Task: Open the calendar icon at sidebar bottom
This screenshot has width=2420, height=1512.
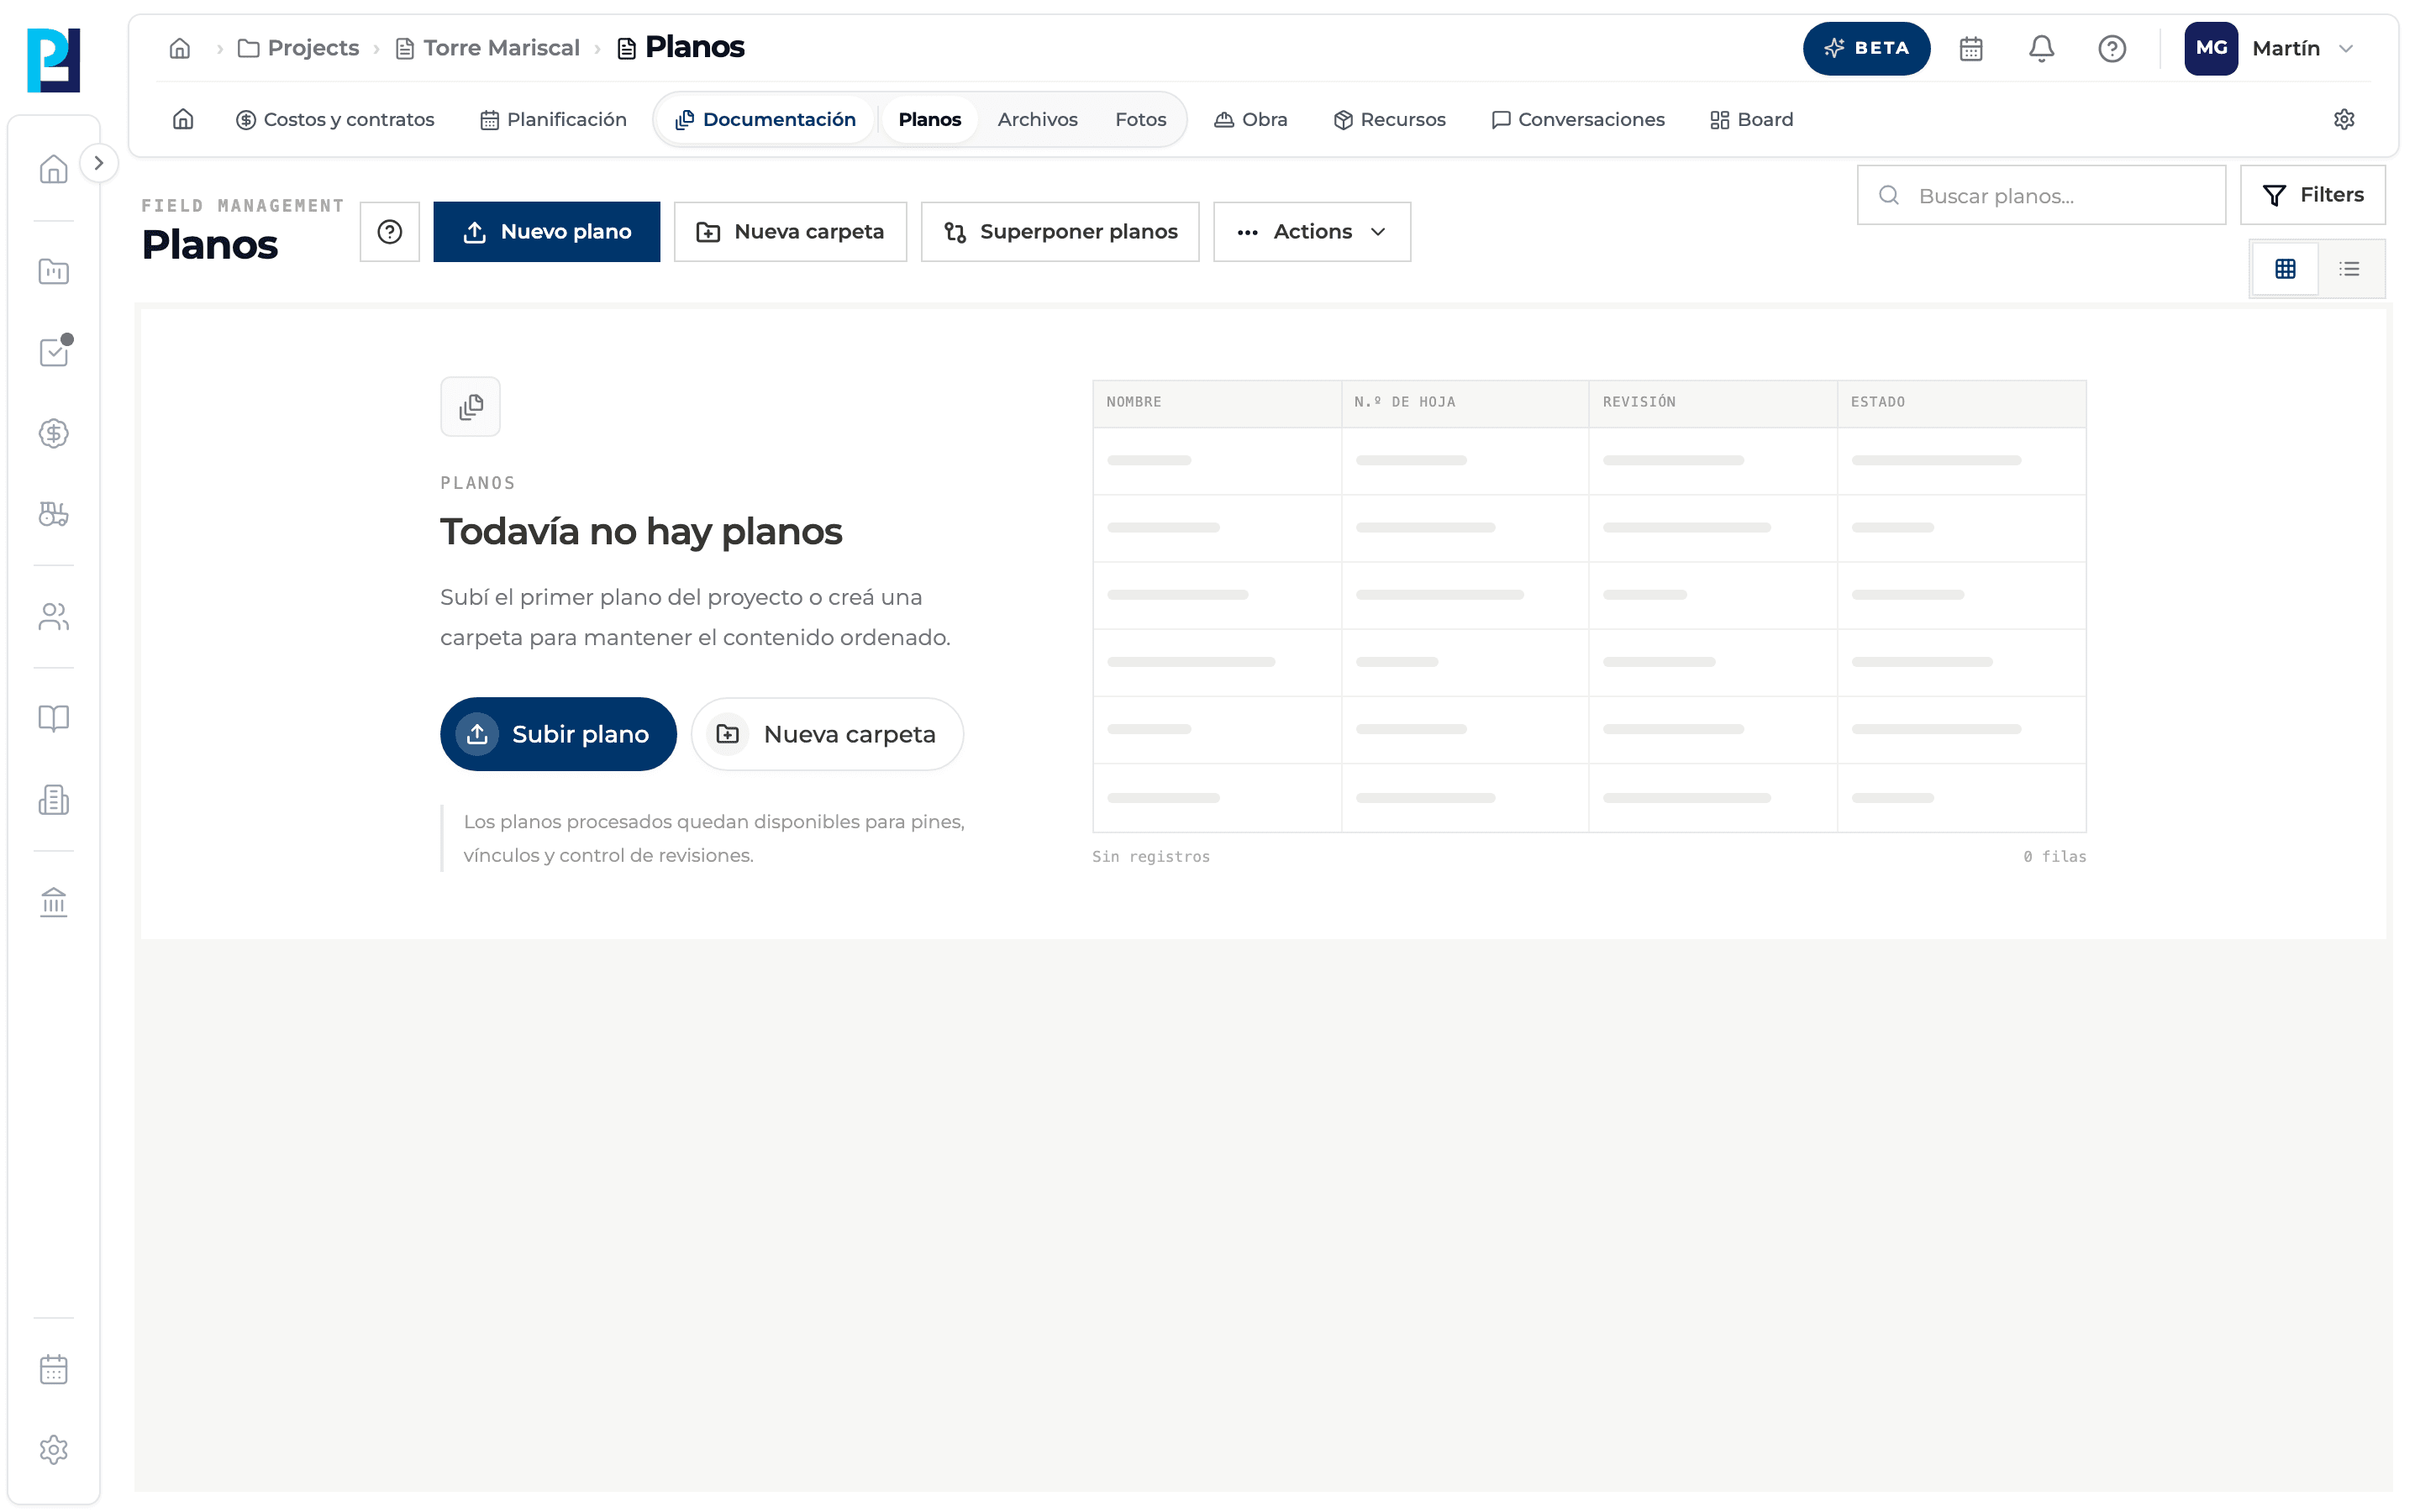Action: coord(53,1369)
